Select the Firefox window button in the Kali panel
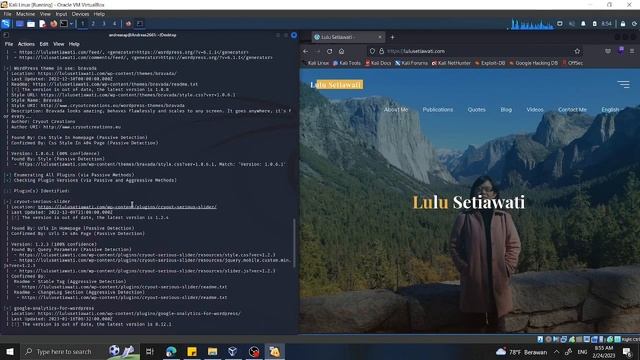This screenshot has height=360, width=640. coord(129,24)
